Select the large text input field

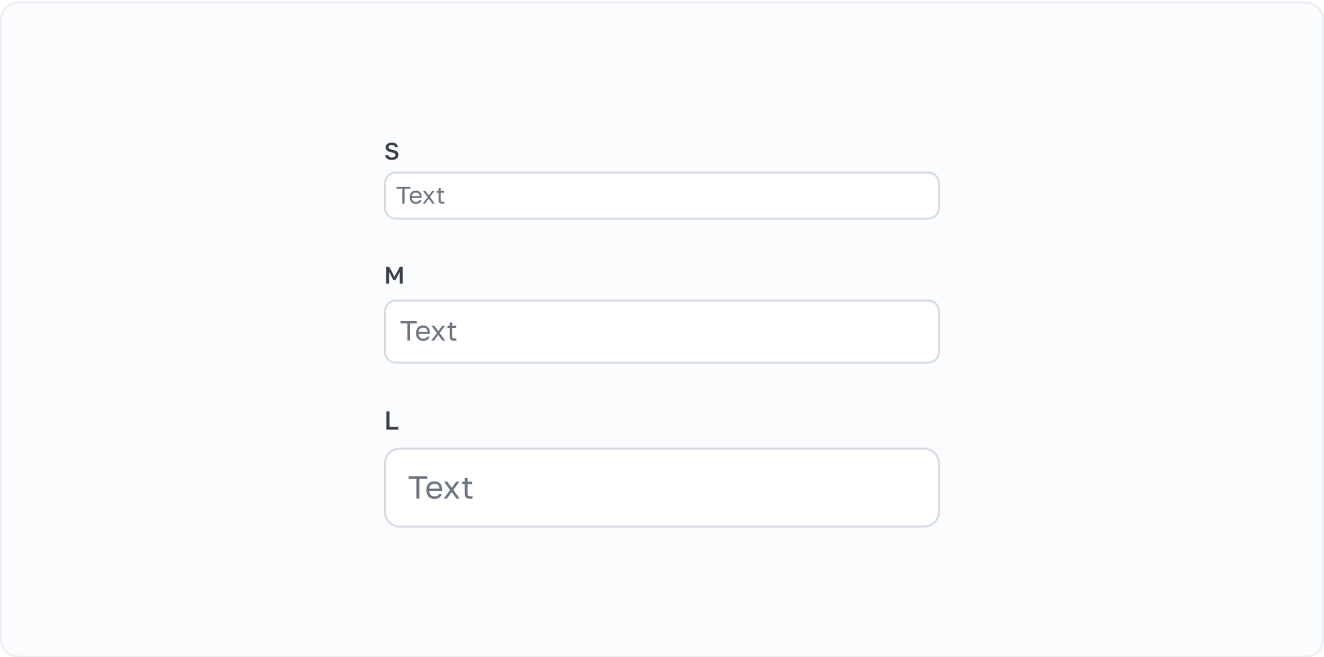[x=661, y=487]
